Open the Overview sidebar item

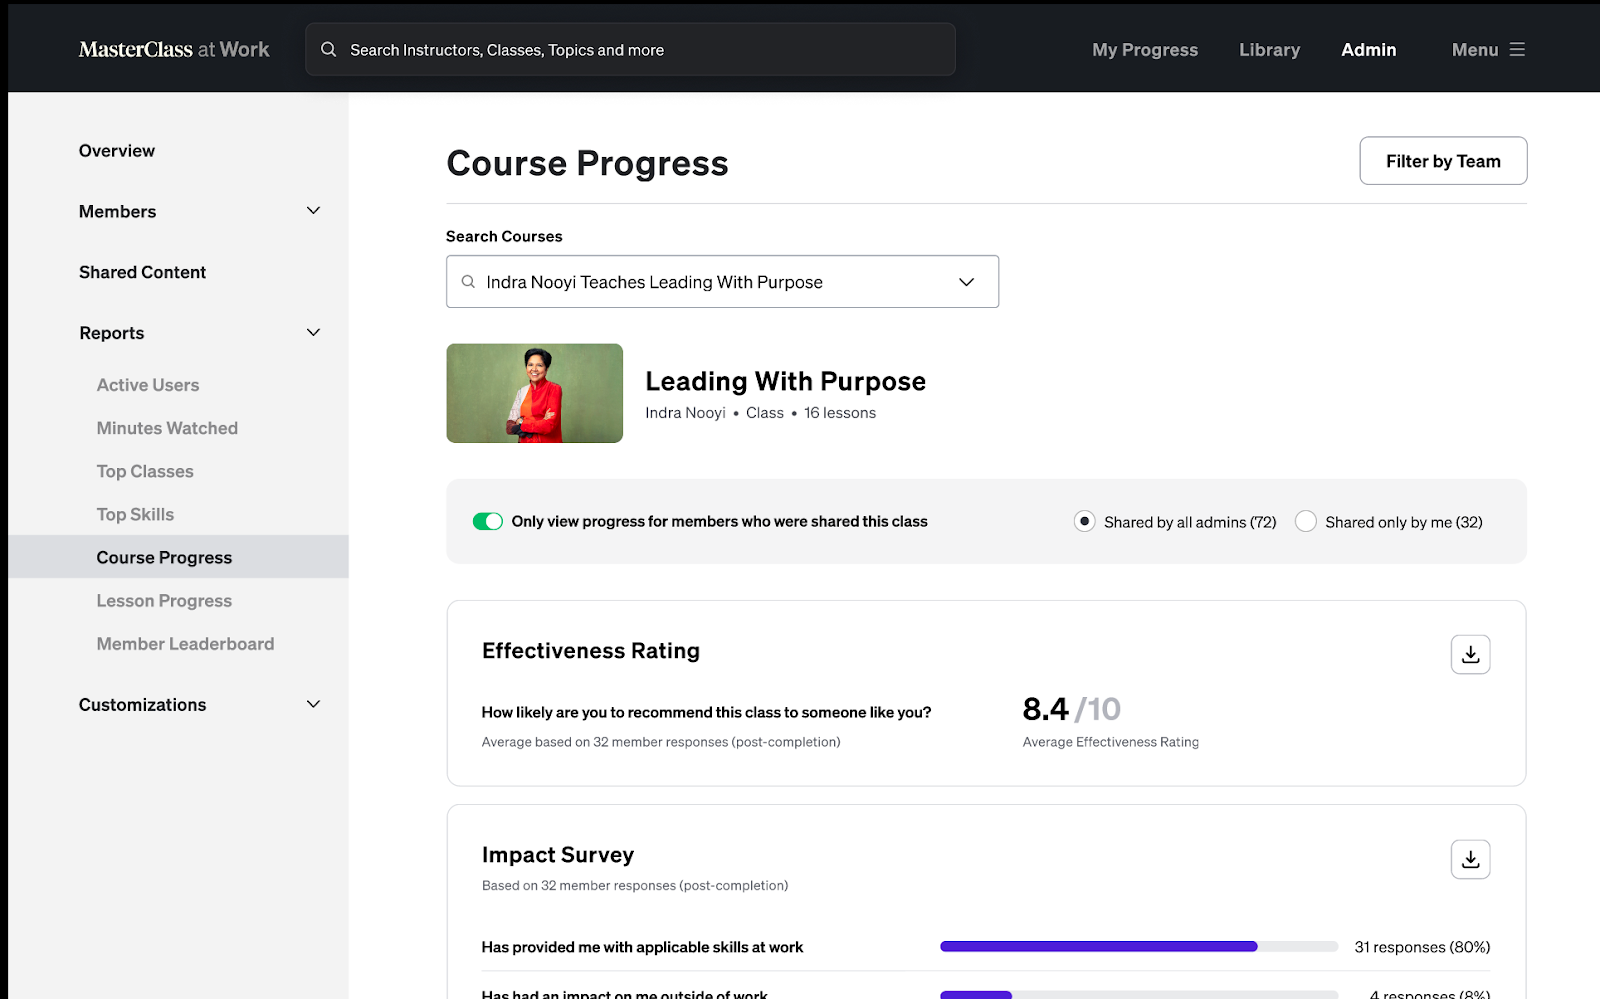(117, 151)
